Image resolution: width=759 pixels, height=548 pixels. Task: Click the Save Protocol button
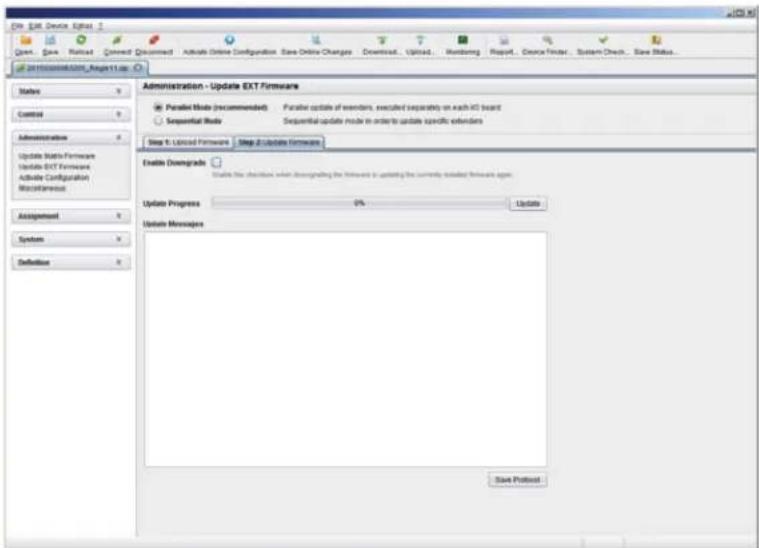pyautogui.click(x=517, y=480)
